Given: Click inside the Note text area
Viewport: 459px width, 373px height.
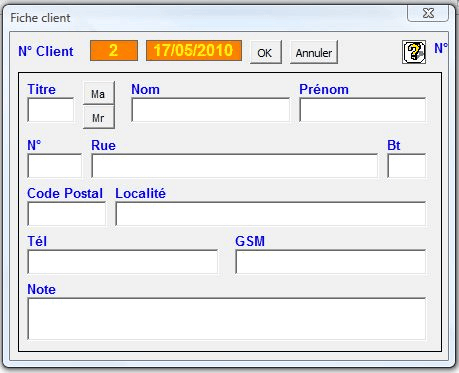Looking at the screenshot, I should click(227, 319).
